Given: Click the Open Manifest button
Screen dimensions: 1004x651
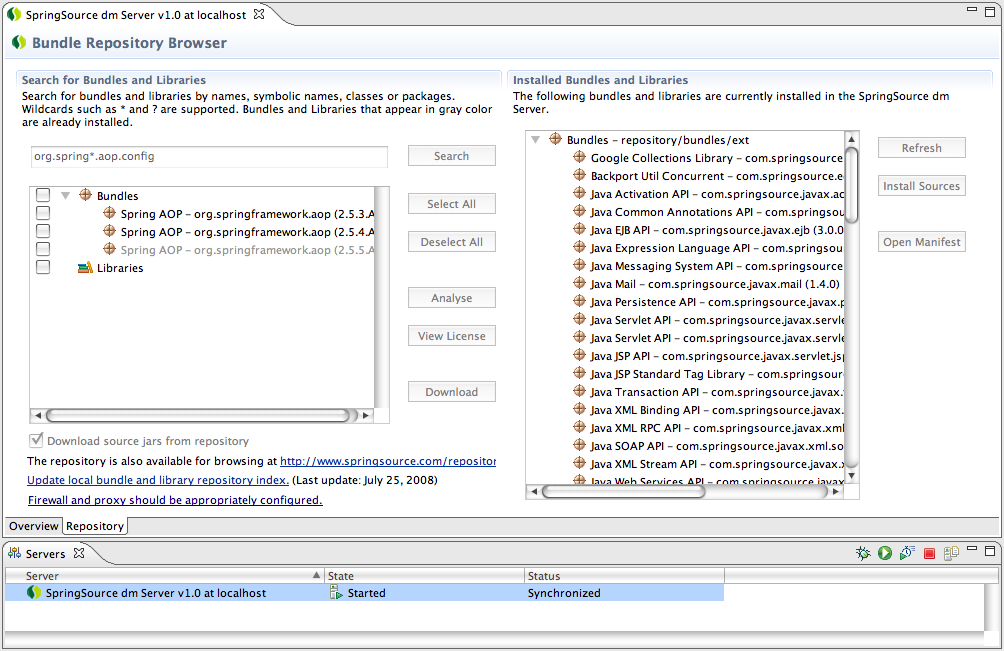Looking at the screenshot, I should [921, 242].
